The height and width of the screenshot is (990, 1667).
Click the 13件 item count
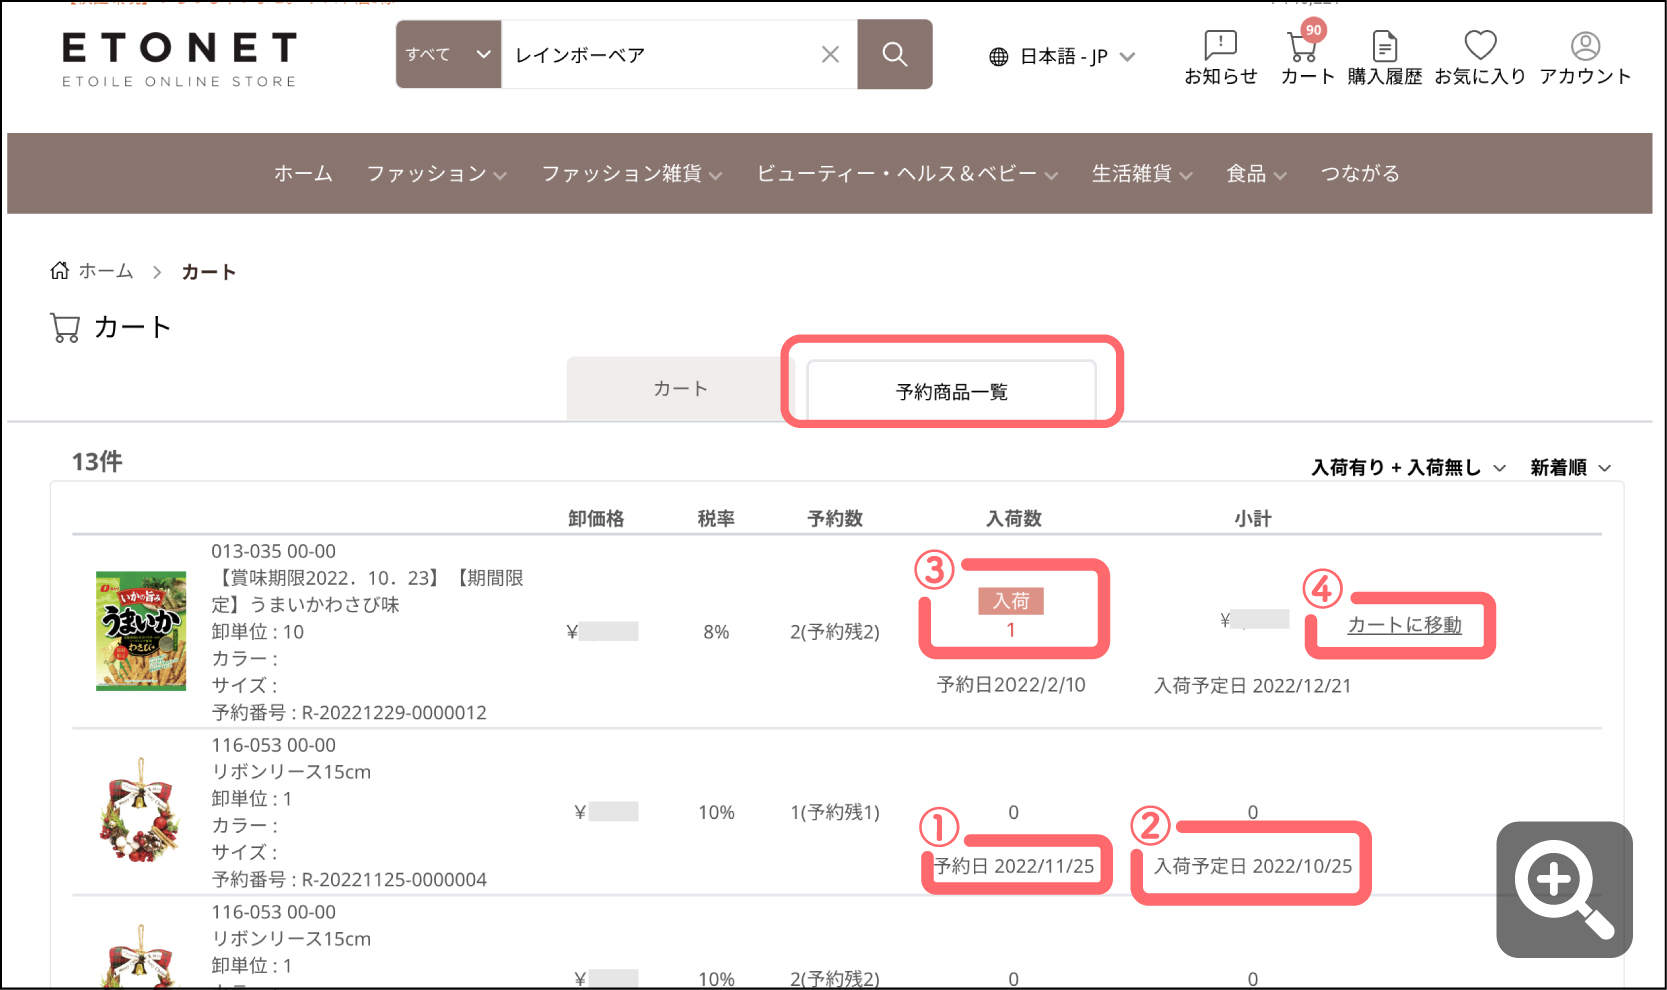pos(97,461)
